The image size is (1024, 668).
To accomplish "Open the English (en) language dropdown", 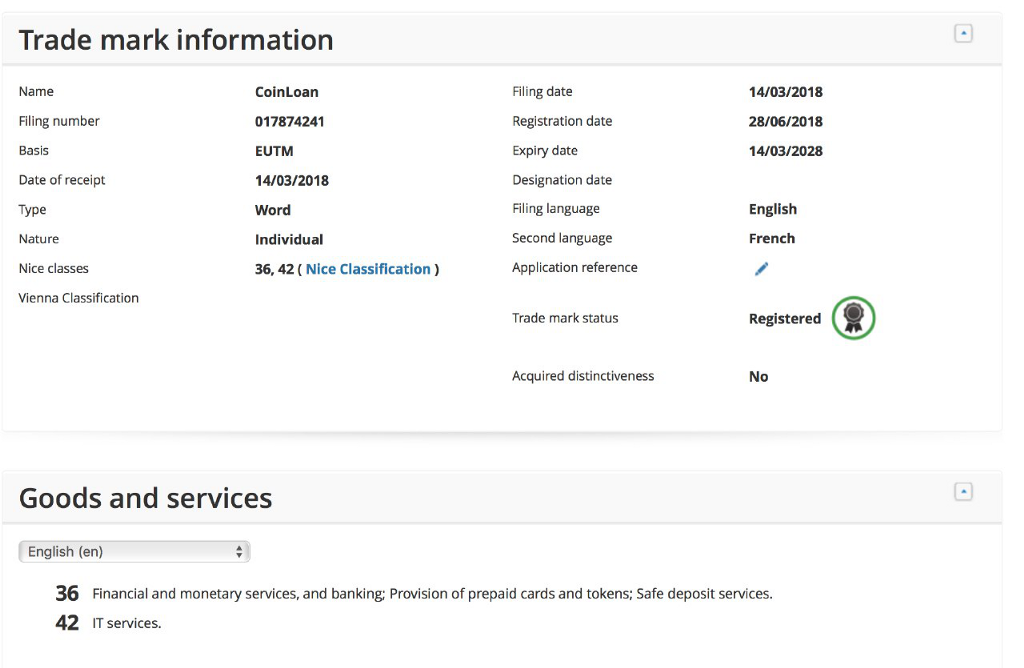I will (135, 552).
